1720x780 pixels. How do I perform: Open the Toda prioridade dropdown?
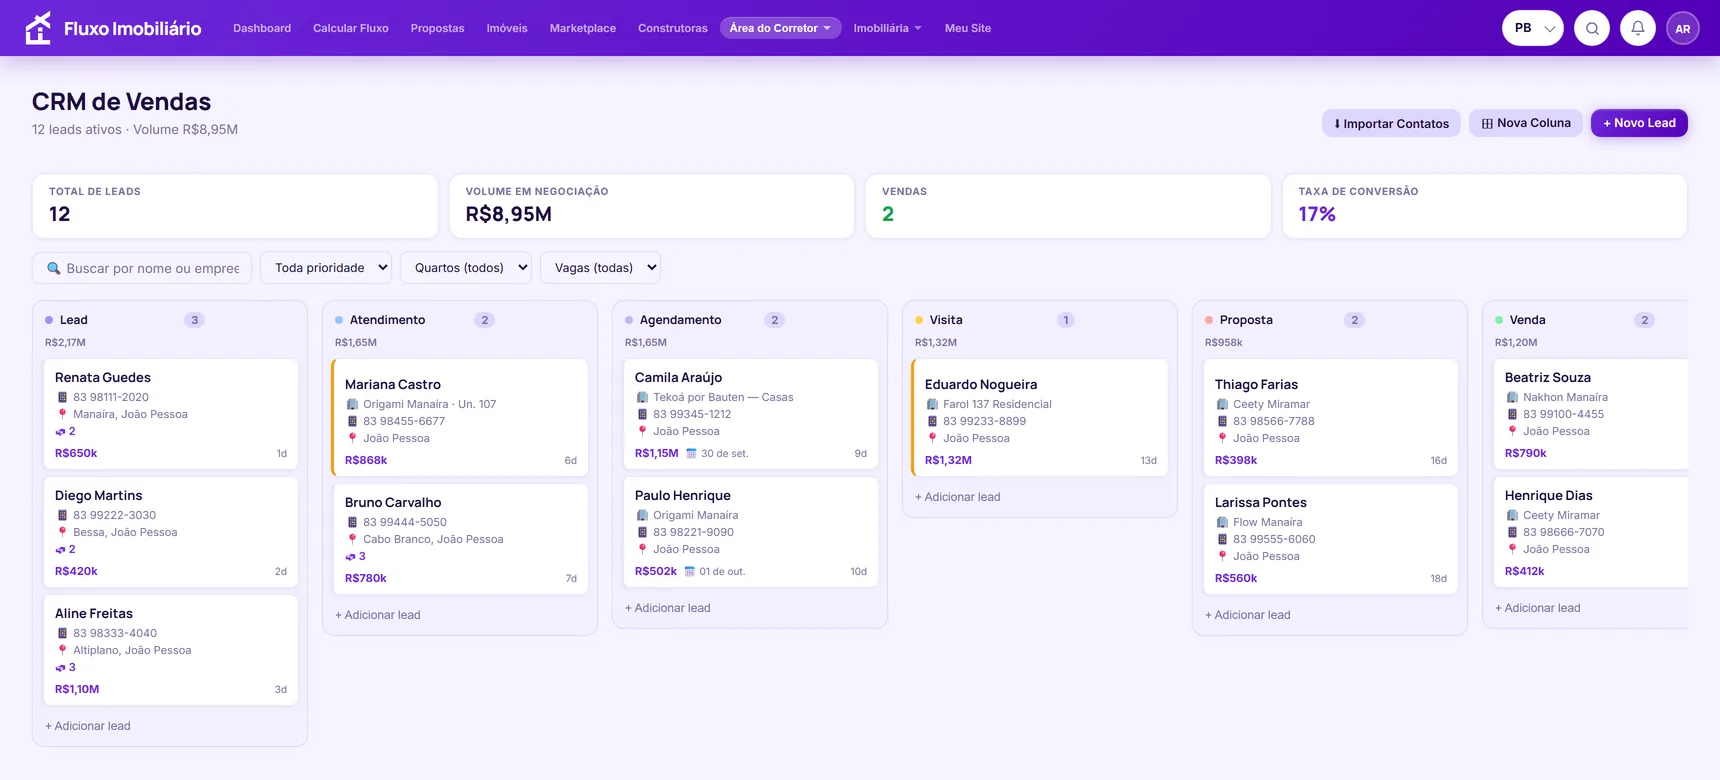[326, 268]
